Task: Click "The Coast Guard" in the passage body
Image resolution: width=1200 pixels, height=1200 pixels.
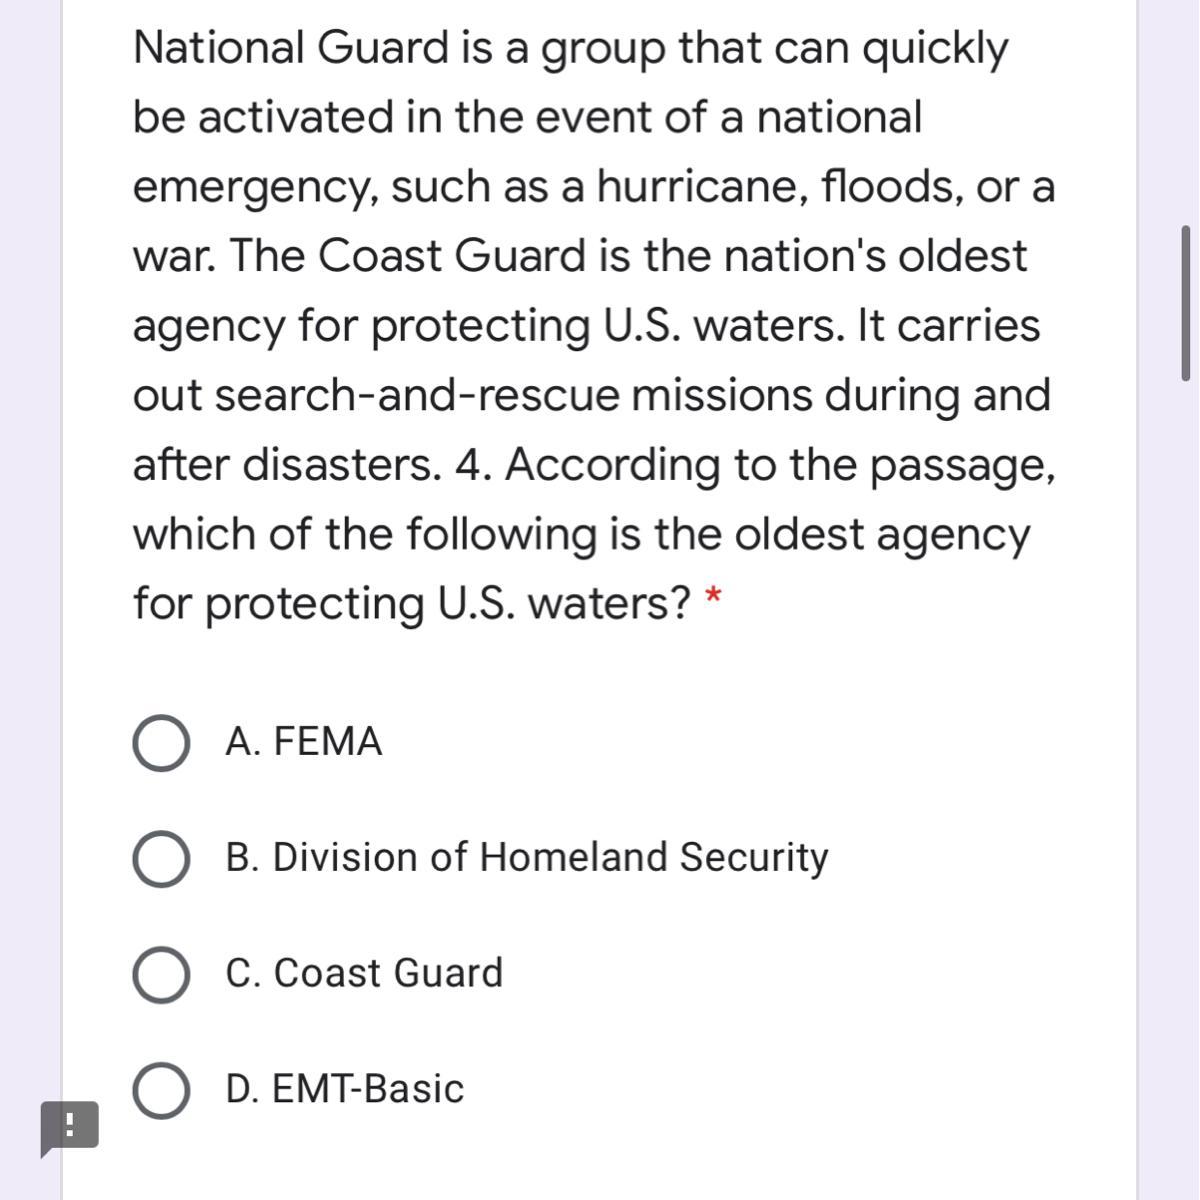Action: [x=408, y=256]
